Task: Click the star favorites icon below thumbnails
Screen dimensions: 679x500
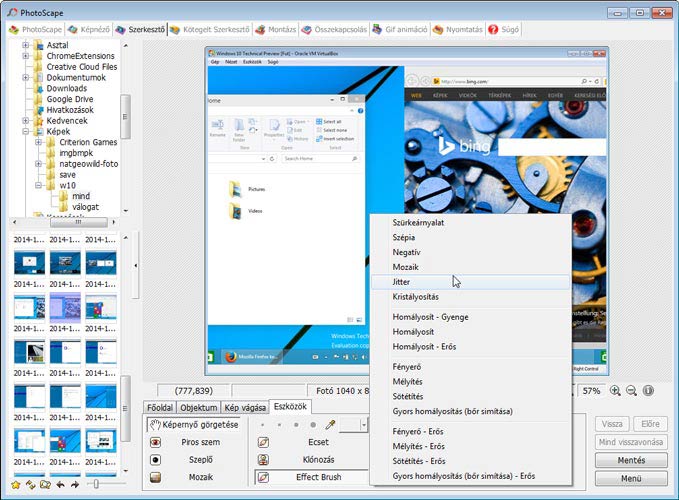Action: click(13, 484)
